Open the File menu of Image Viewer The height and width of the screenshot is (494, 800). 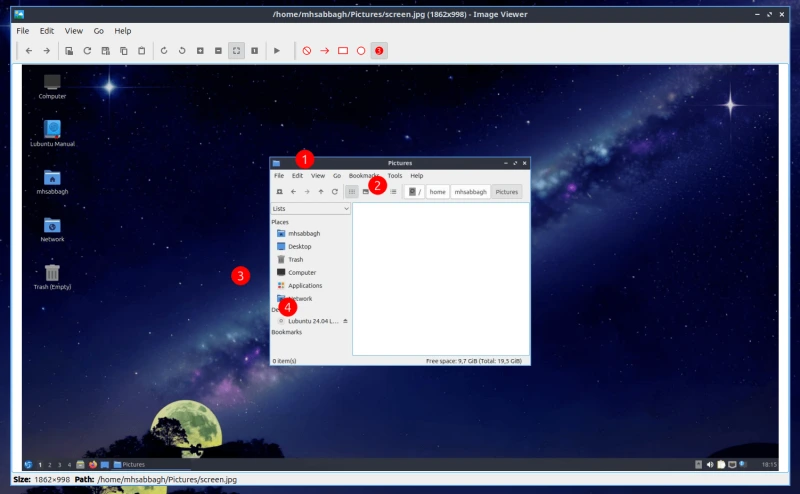point(22,31)
